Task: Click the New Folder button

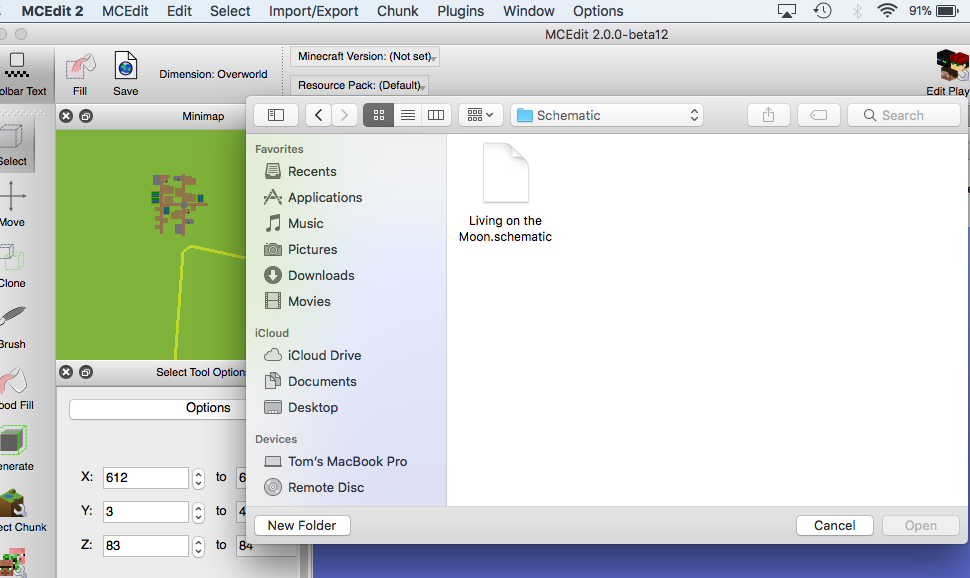Action: point(302,525)
